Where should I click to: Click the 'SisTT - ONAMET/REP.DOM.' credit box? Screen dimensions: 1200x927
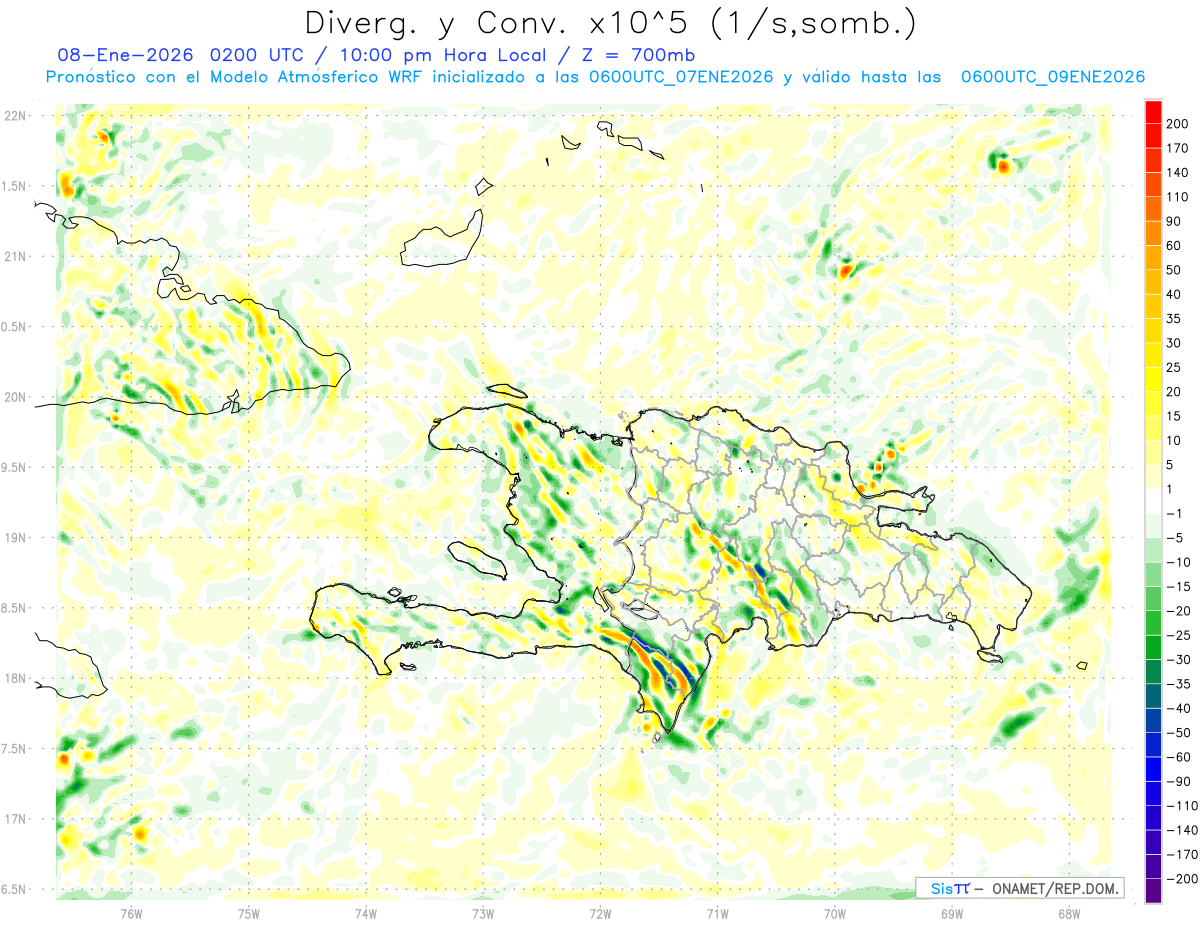[x=1020, y=888]
